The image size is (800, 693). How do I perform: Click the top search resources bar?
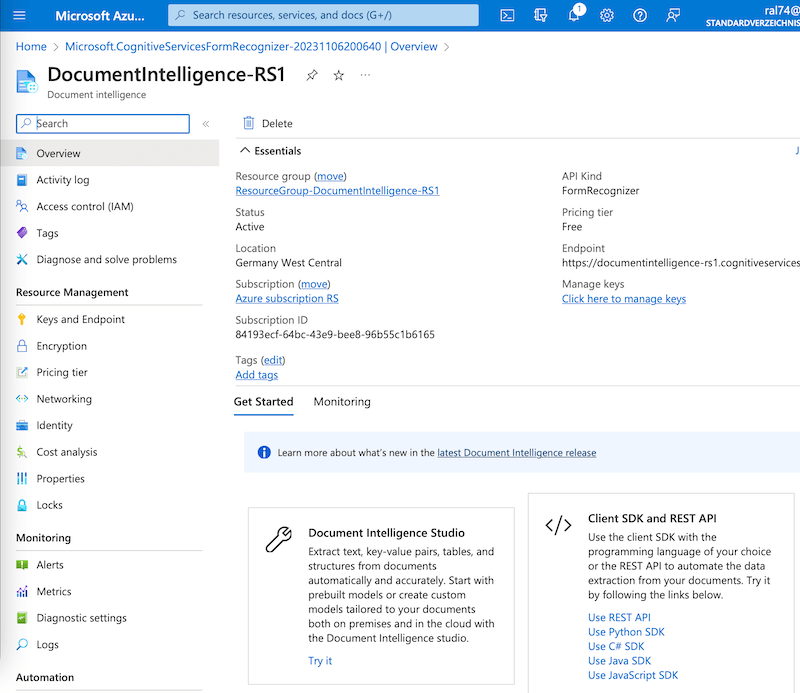tap(320, 15)
